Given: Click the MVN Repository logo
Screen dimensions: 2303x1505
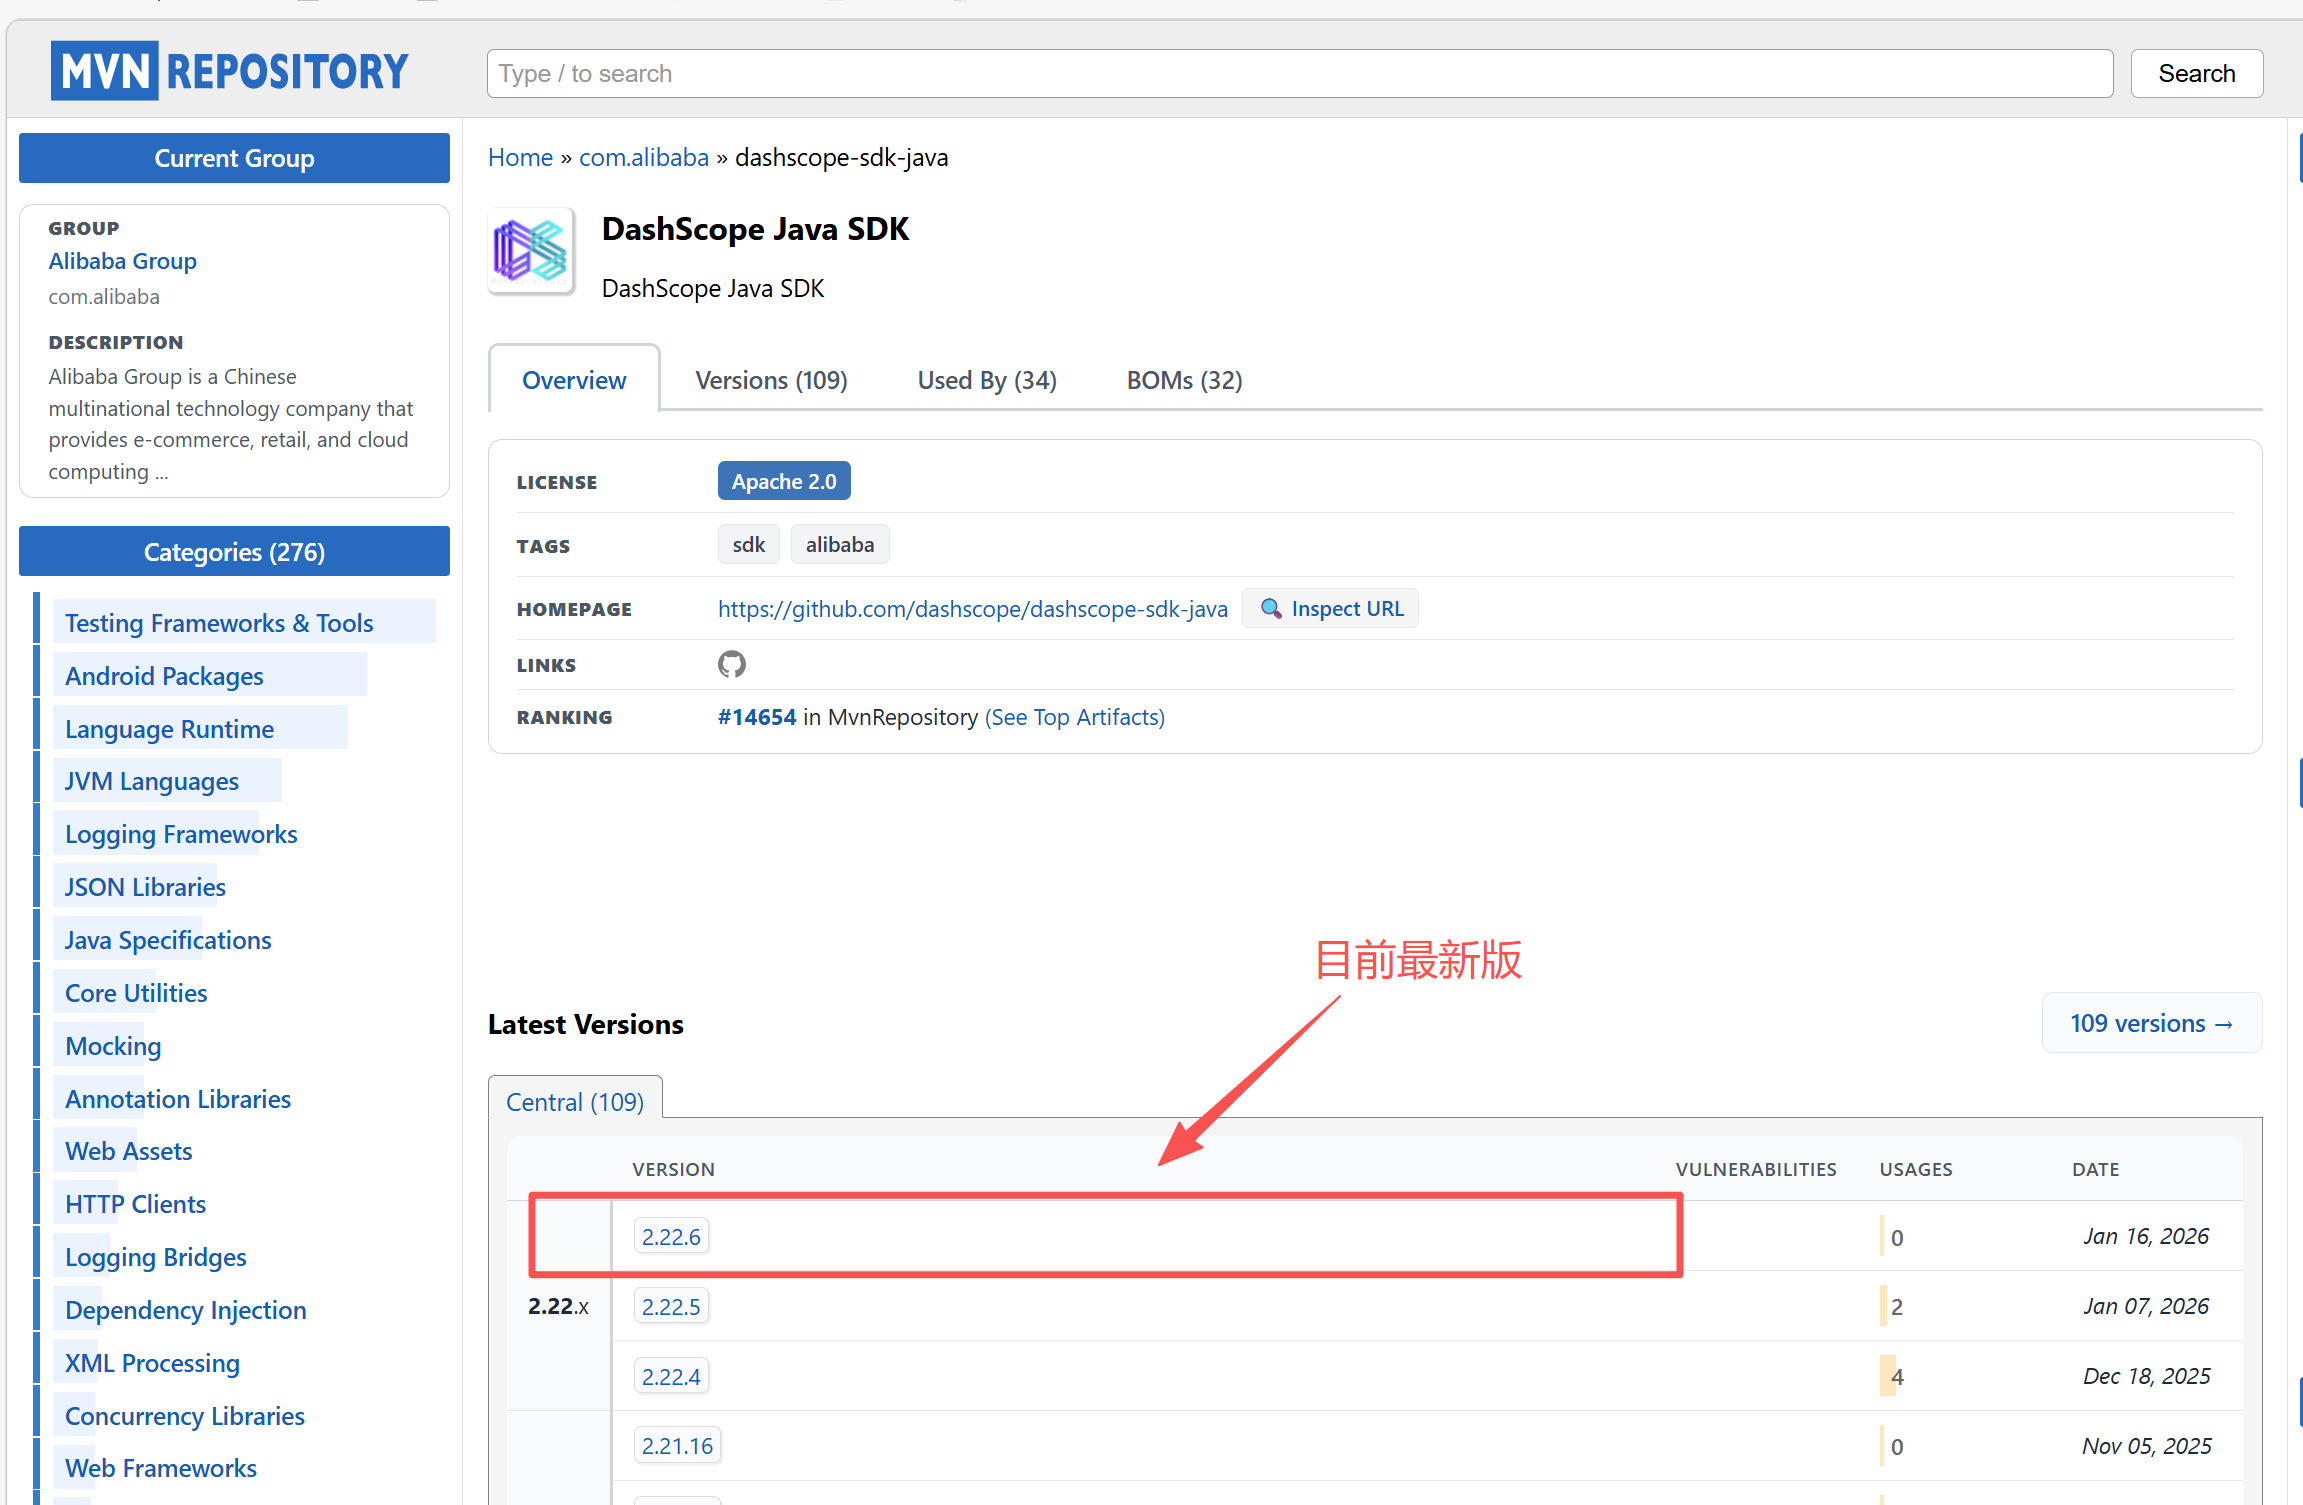Looking at the screenshot, I should (230, 71).
